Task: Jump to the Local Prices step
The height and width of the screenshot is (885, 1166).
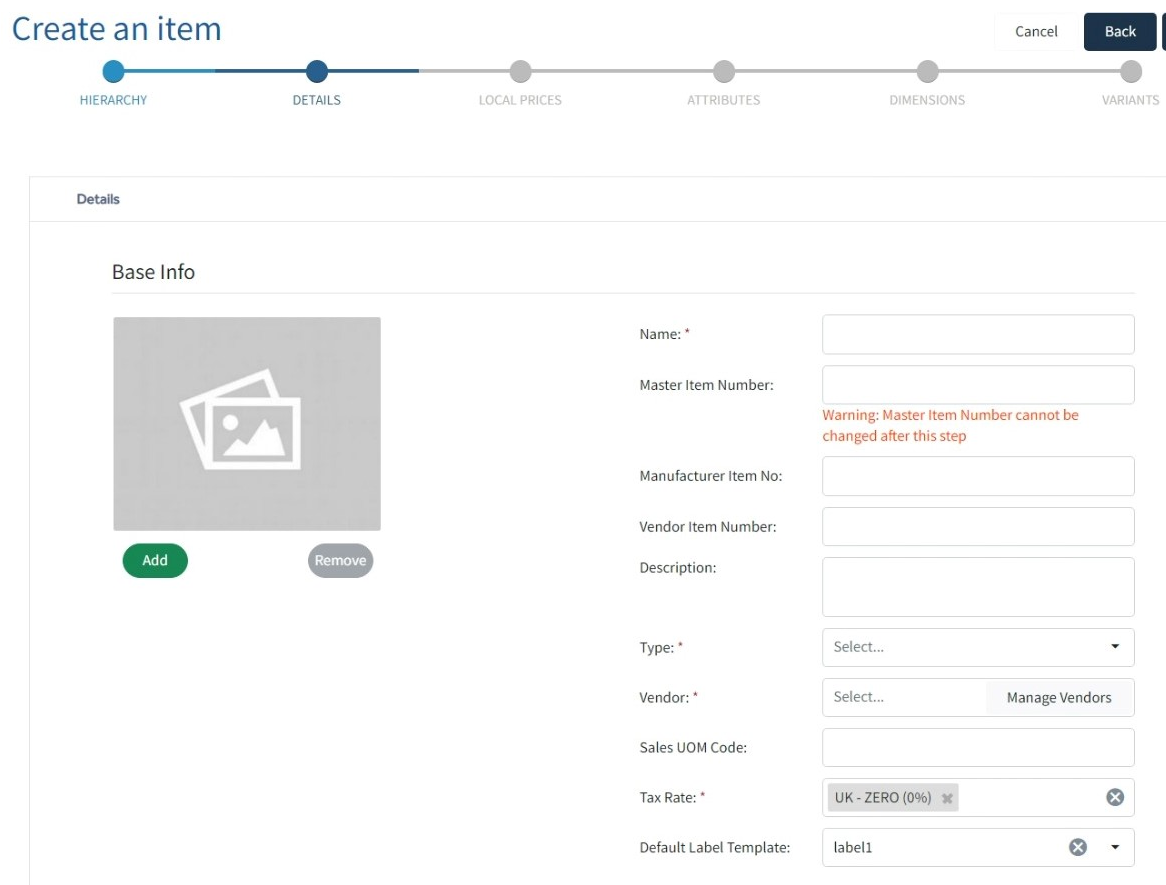Action: click(521, 71)
